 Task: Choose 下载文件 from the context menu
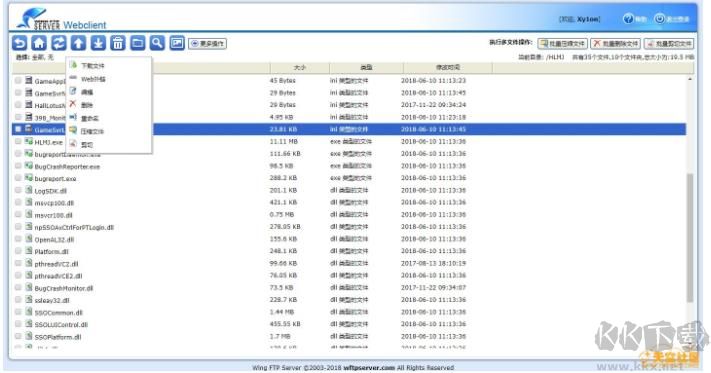pyautogui.click(x=93, y=66)
